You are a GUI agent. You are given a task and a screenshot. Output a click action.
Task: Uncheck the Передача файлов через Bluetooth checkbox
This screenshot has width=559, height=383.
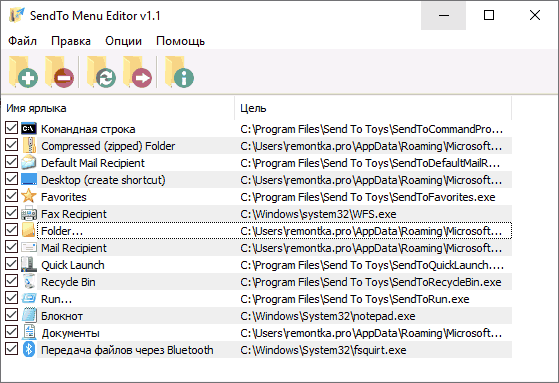point(11,349)
